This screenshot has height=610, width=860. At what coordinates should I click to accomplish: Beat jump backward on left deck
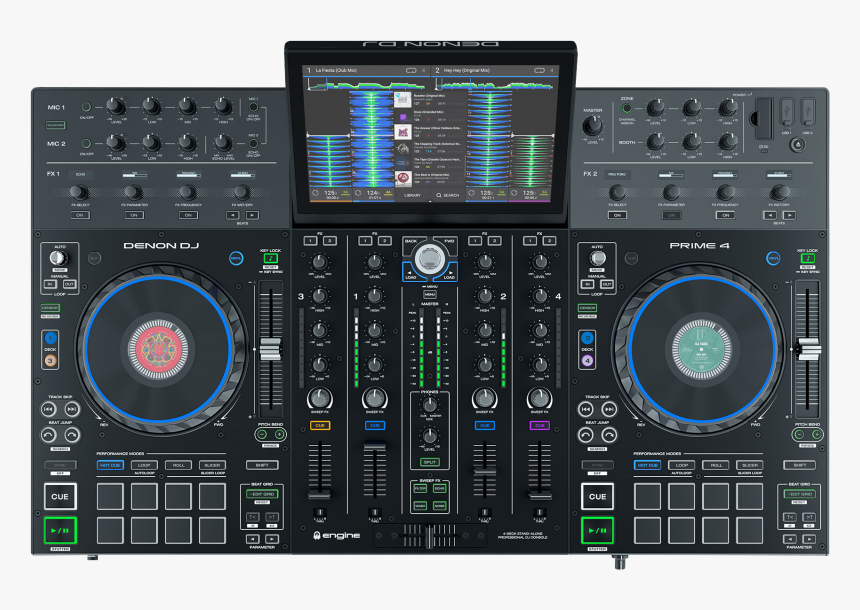(x=48, y=435)
